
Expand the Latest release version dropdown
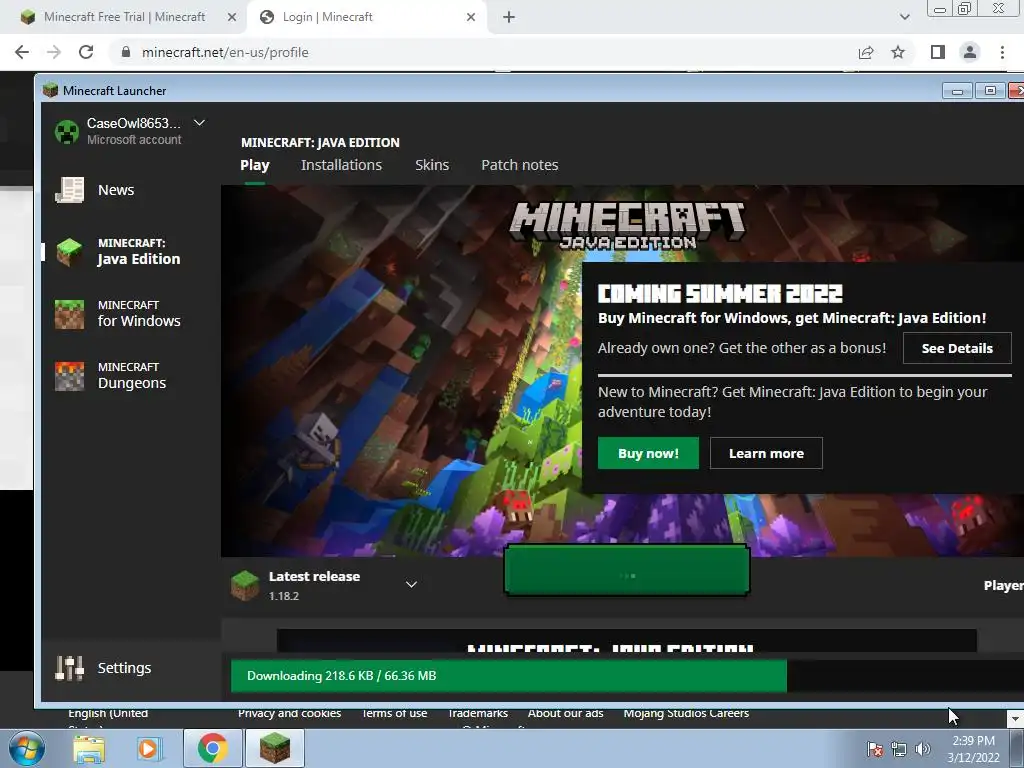[x=411, y=584]
